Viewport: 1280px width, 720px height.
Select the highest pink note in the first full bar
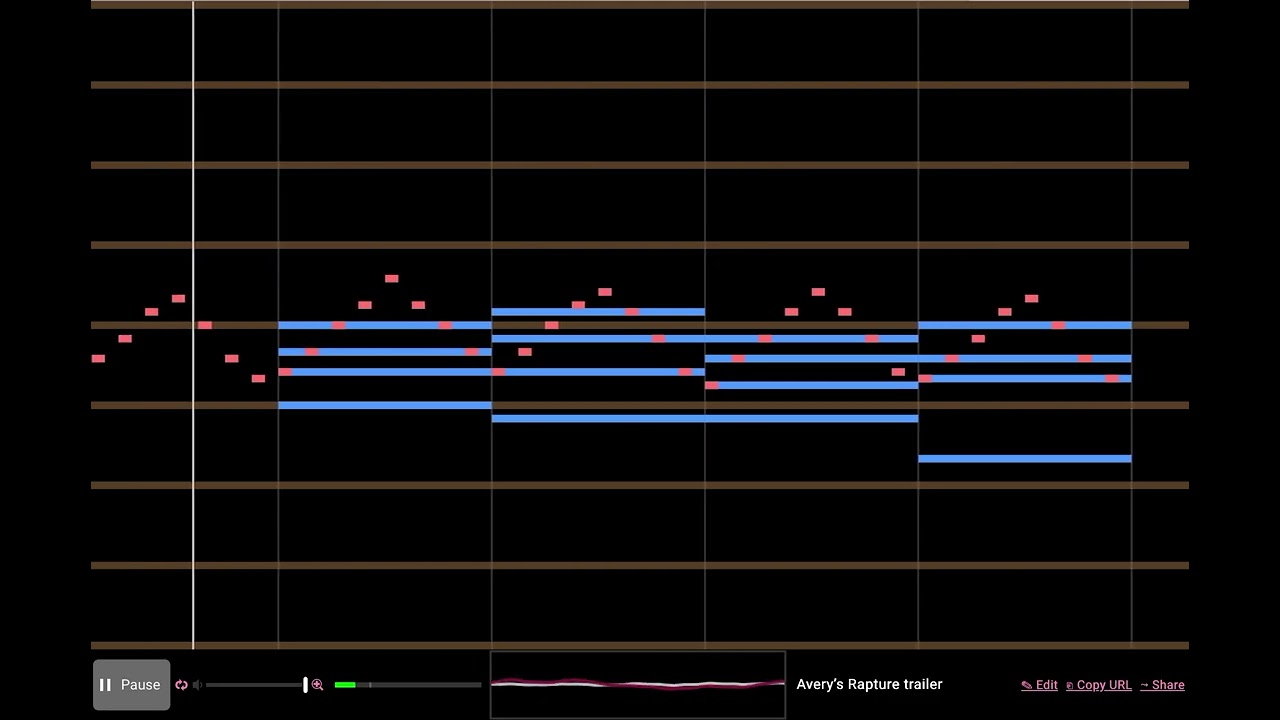pos(392,279)
